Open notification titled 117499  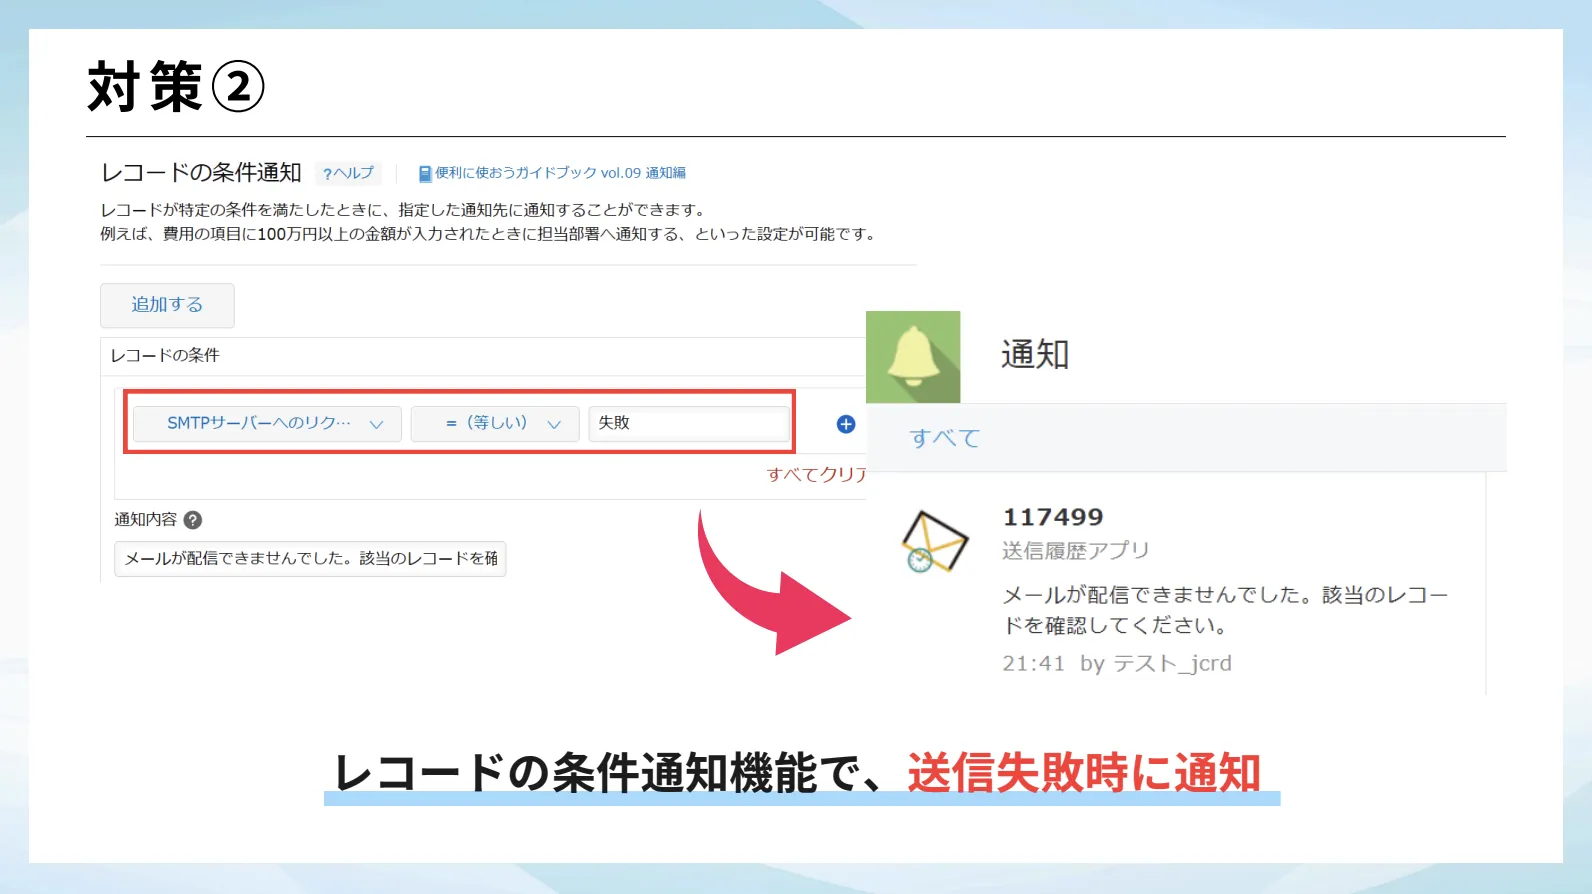point(1053,517)
